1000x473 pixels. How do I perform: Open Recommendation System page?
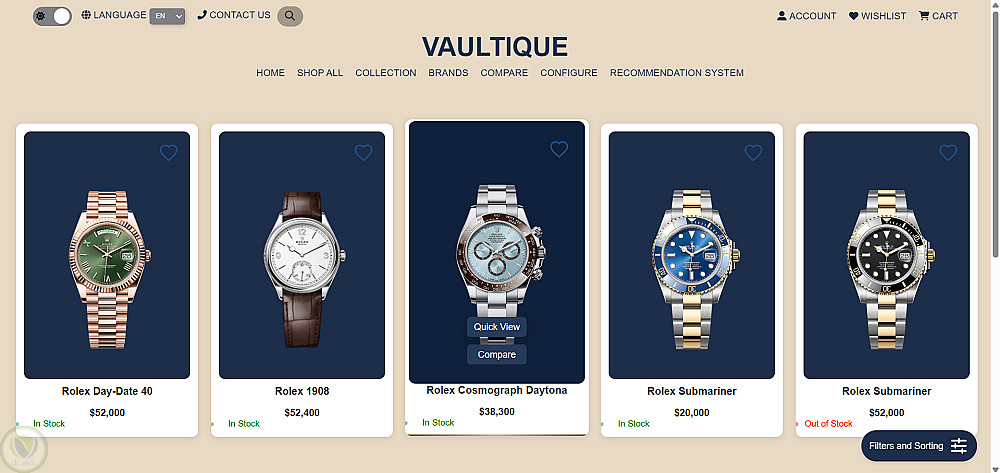click(x=677, y=73)
